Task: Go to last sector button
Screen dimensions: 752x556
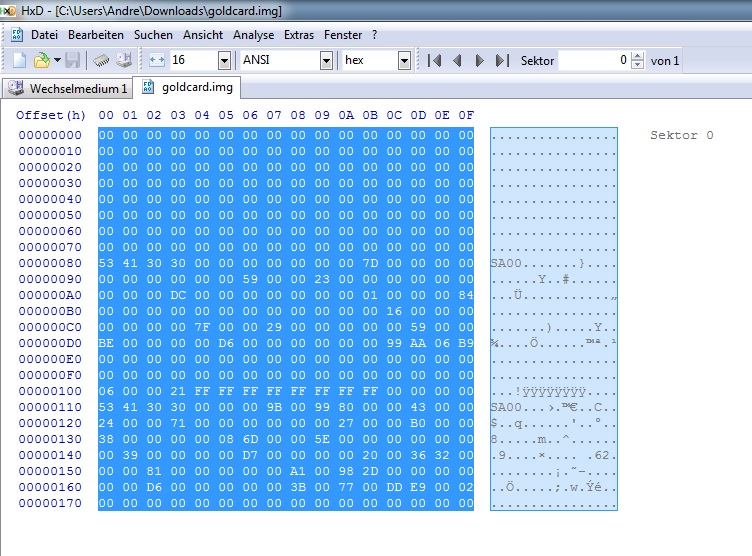Action: point(502,60)
